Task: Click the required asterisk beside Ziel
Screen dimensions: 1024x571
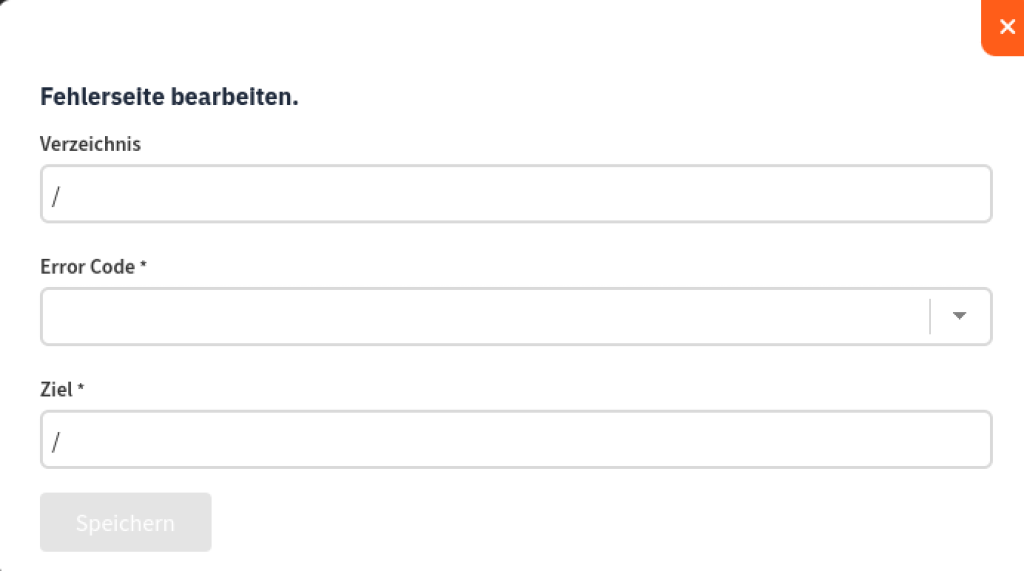Action: pyautogui.click(x=80, y=387)
